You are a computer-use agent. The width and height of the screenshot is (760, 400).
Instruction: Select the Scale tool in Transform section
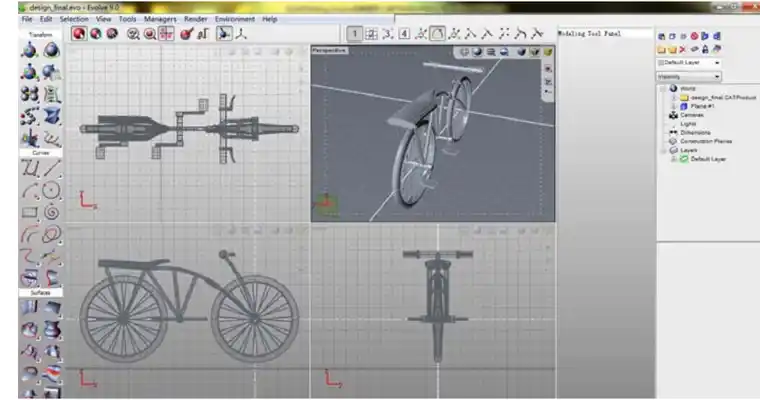[x=29, y=72]
